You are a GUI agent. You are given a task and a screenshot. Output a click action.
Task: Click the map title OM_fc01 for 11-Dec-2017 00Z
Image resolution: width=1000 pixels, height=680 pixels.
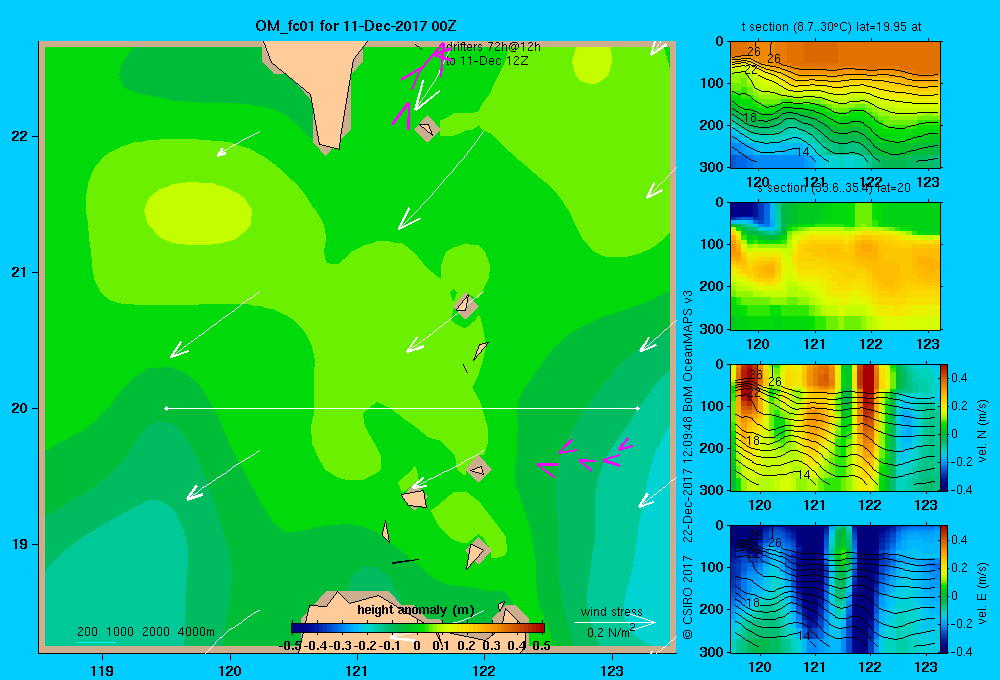(x=356, y=26)
